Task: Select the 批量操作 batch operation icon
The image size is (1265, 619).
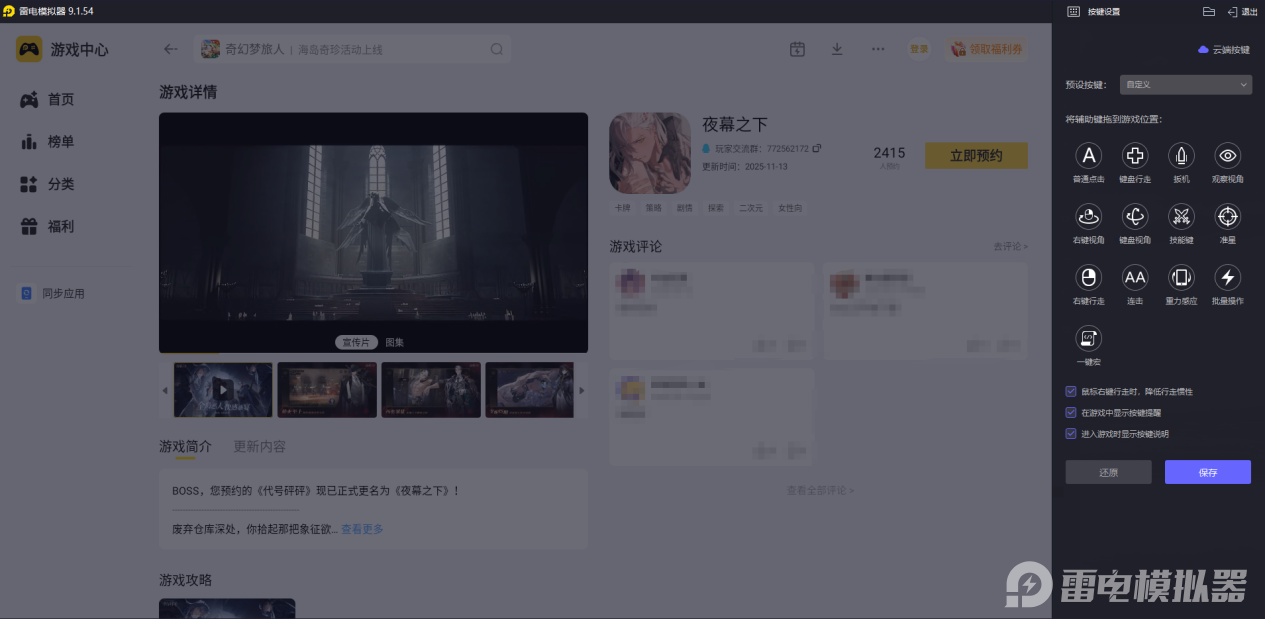Action: coord(1228,277)
